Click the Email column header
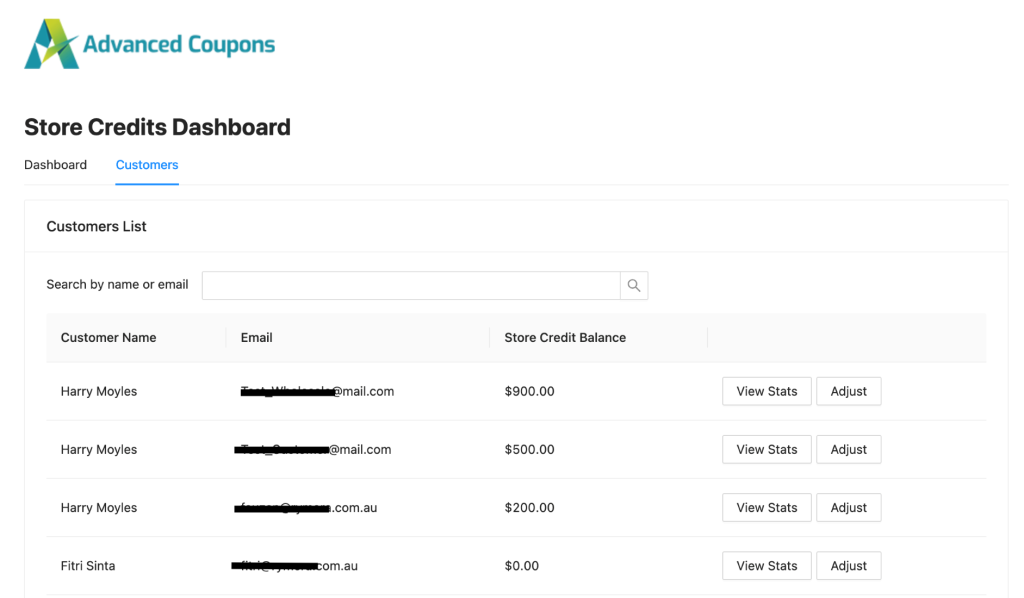Viewport: 1024px width, 598px height. click(257, 338)
